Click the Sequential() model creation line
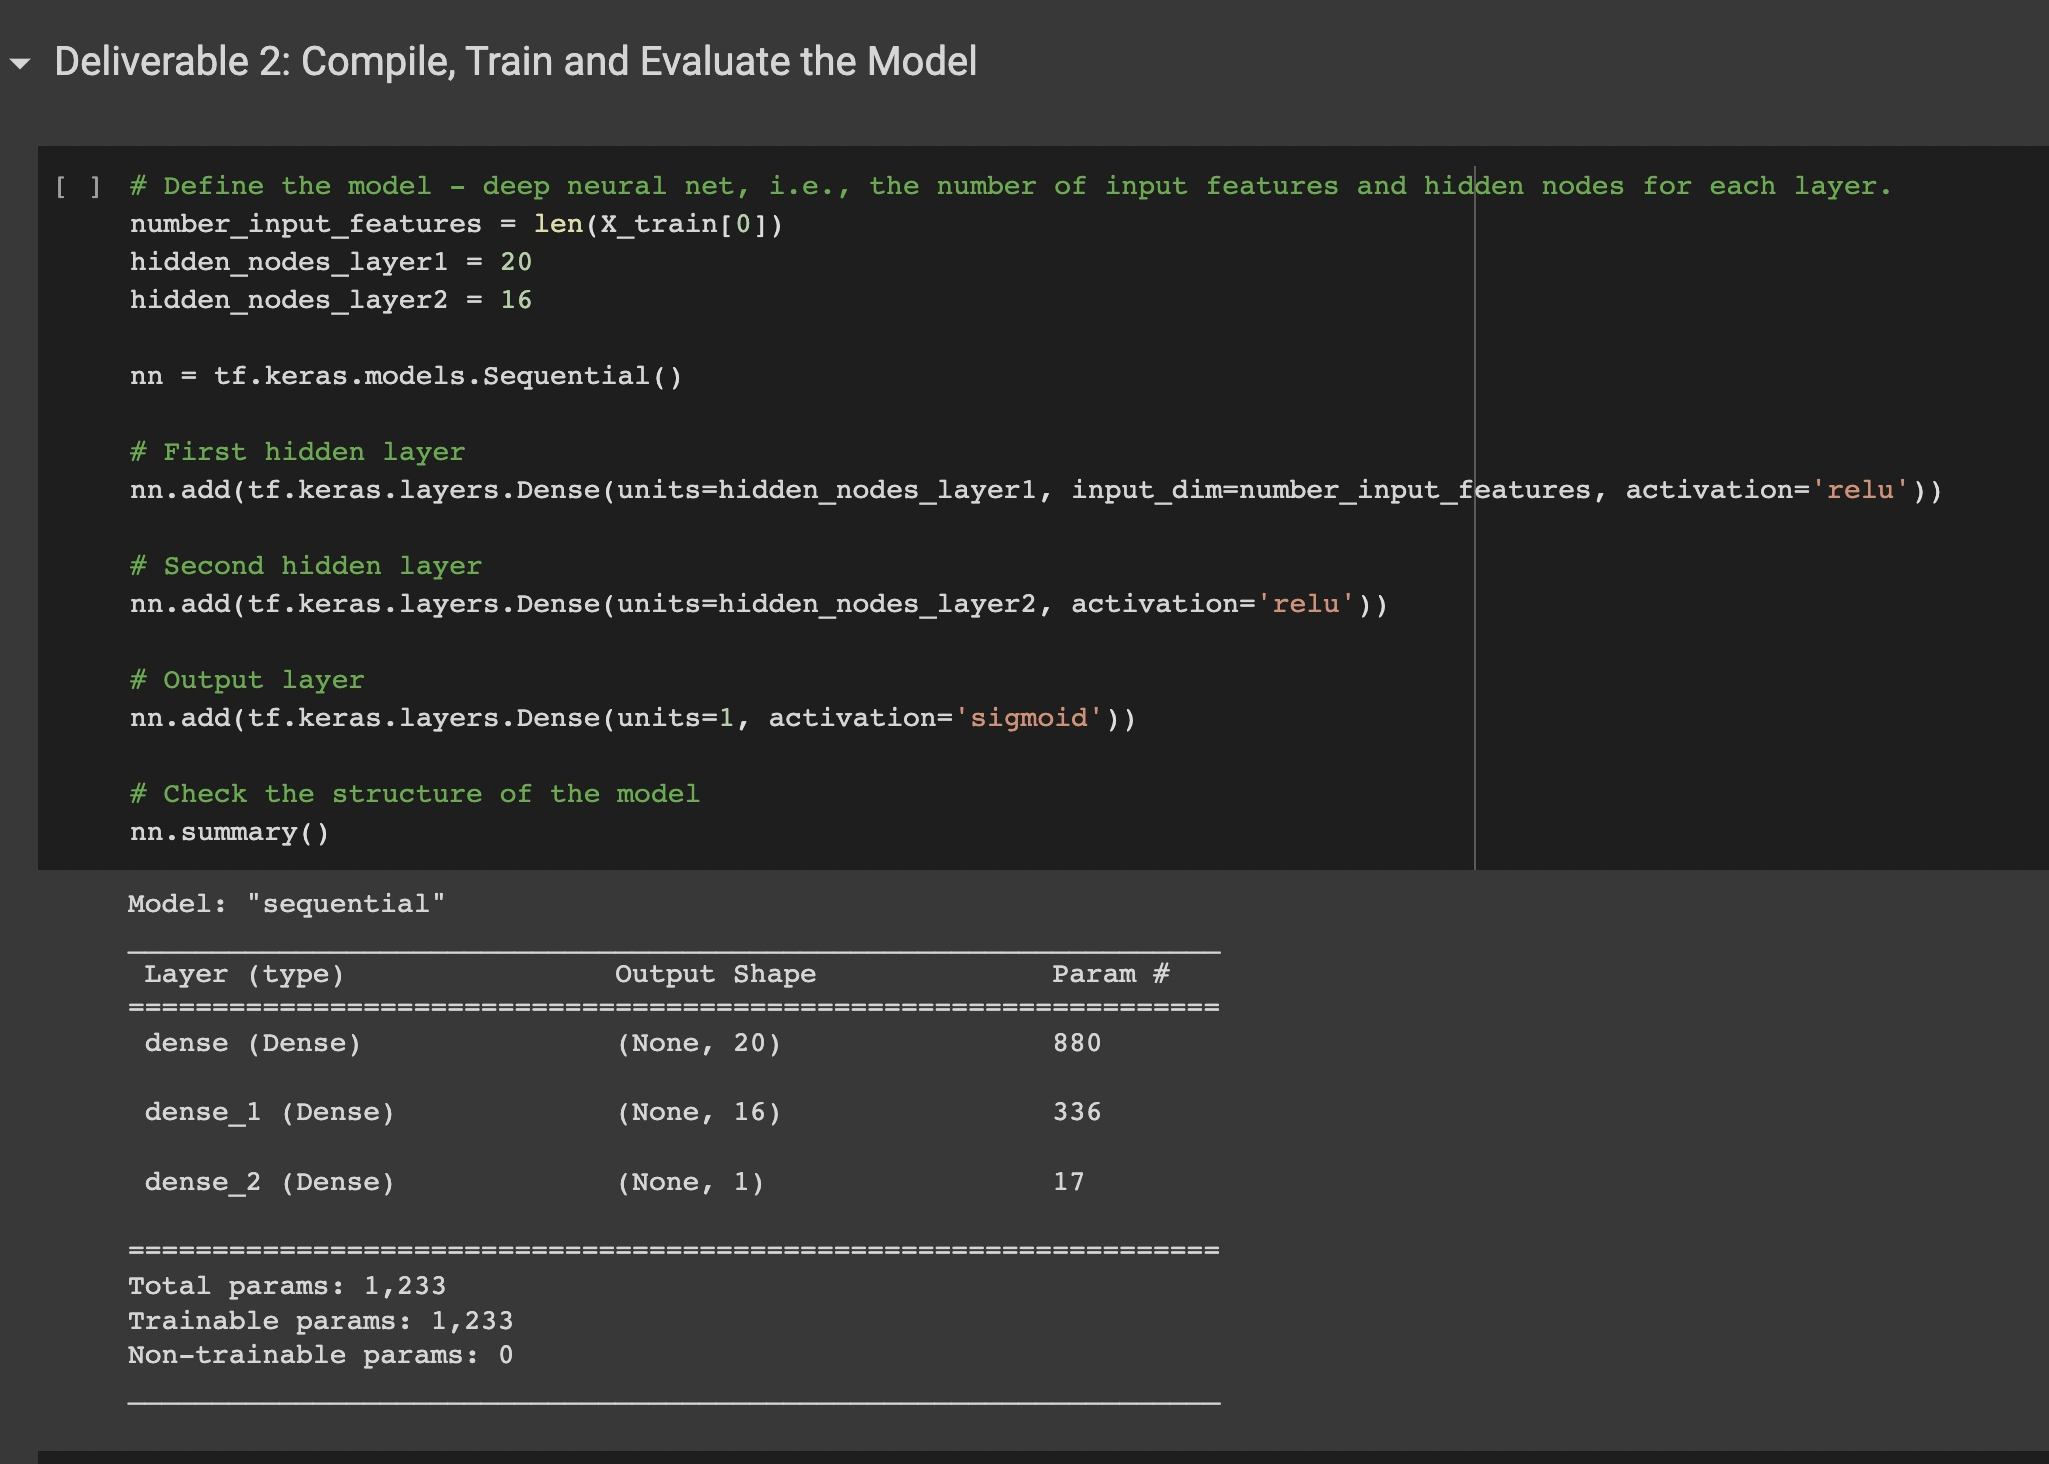This screenshot has height=1464, width=2049. tap(406, 377)
